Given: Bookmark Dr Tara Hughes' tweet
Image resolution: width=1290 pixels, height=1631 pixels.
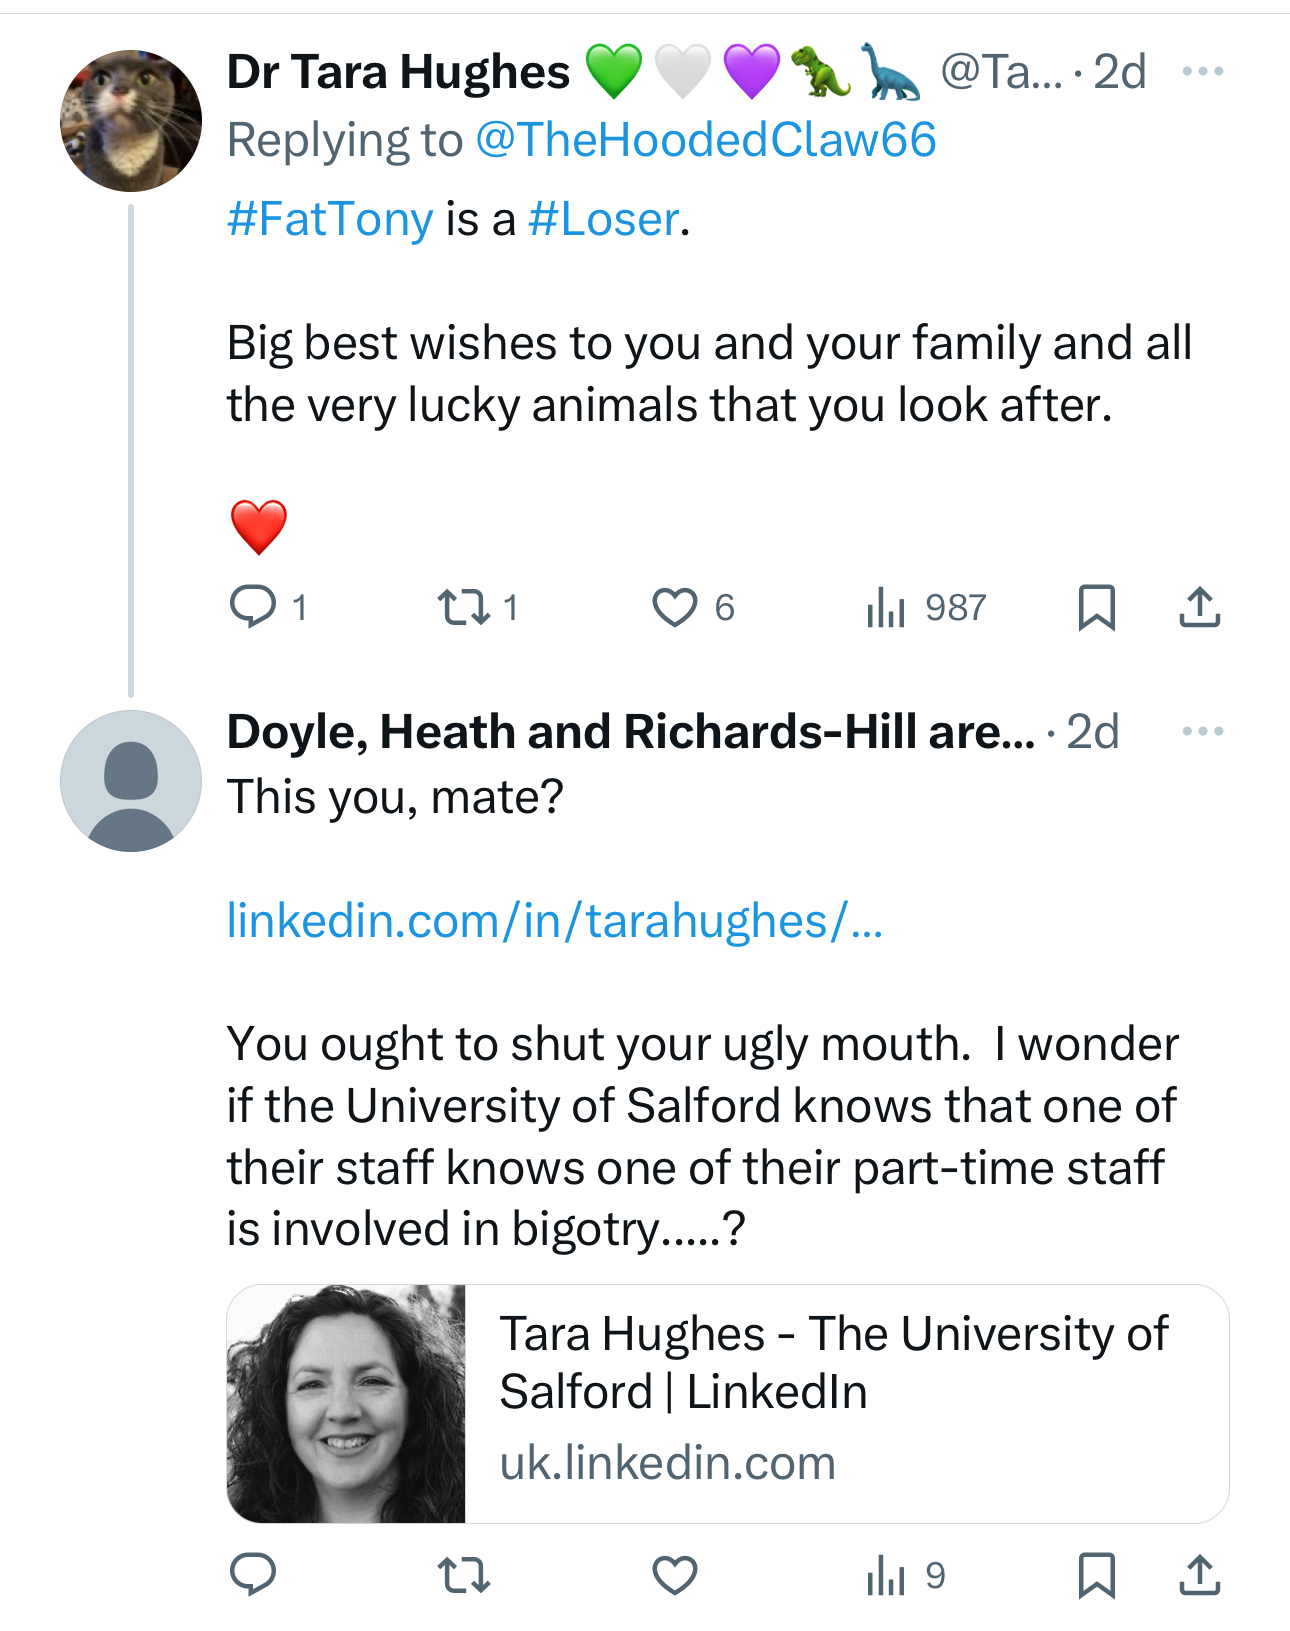Looking at the screenshot, I should [1096, 606].
